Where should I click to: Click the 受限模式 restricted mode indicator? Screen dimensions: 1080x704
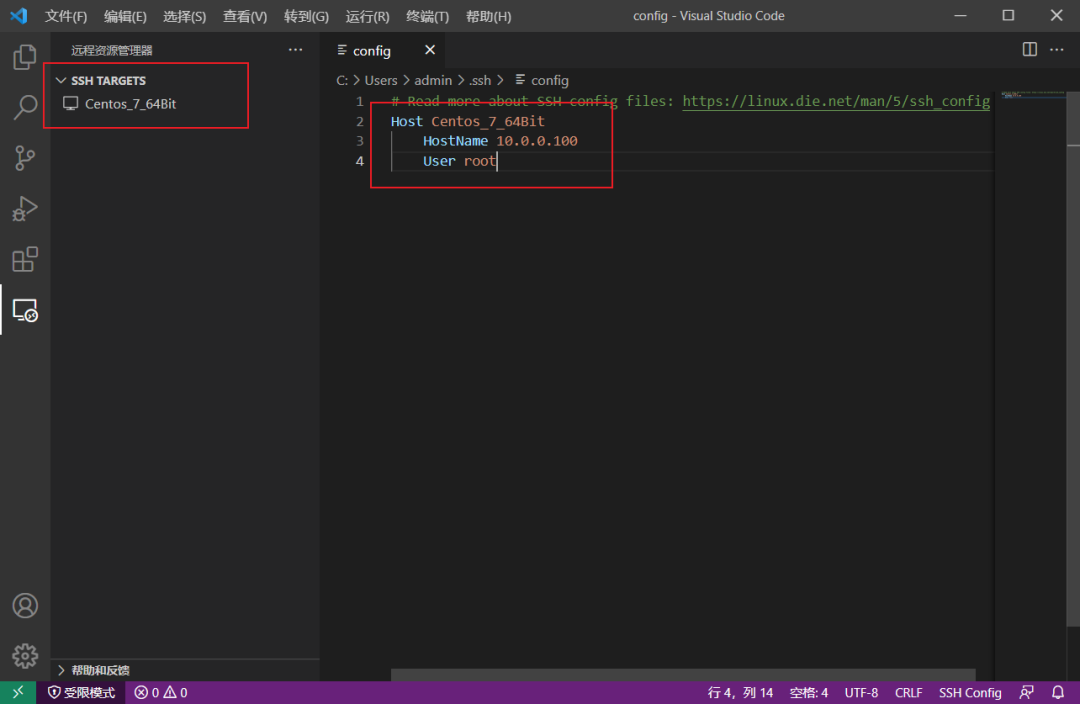point(81,692)
